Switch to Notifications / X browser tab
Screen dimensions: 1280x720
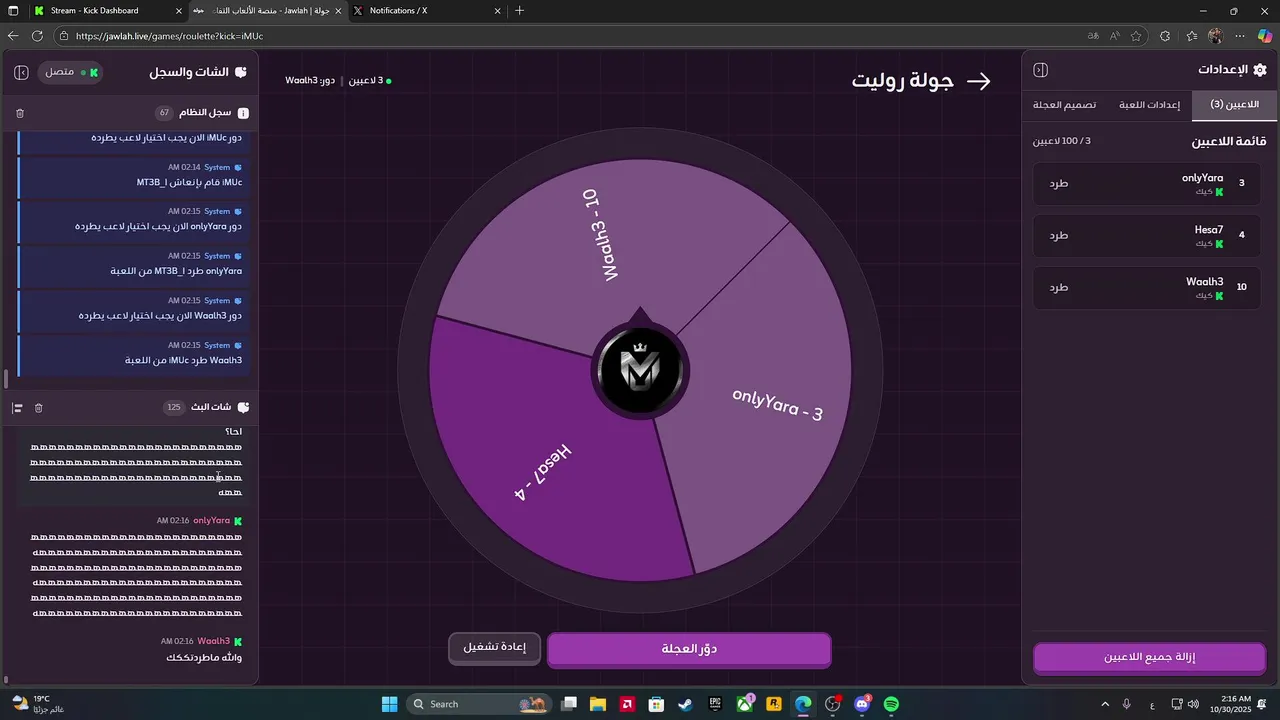tap(426, 11)
